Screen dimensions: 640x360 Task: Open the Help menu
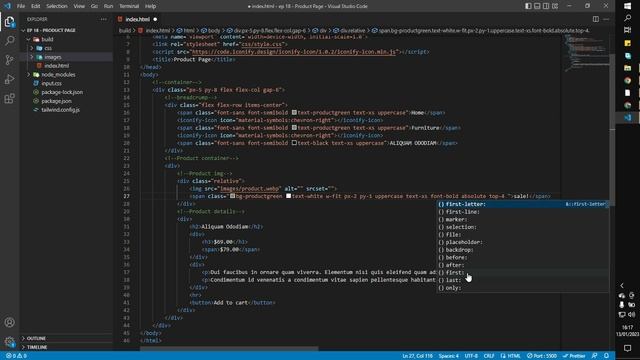151,6
